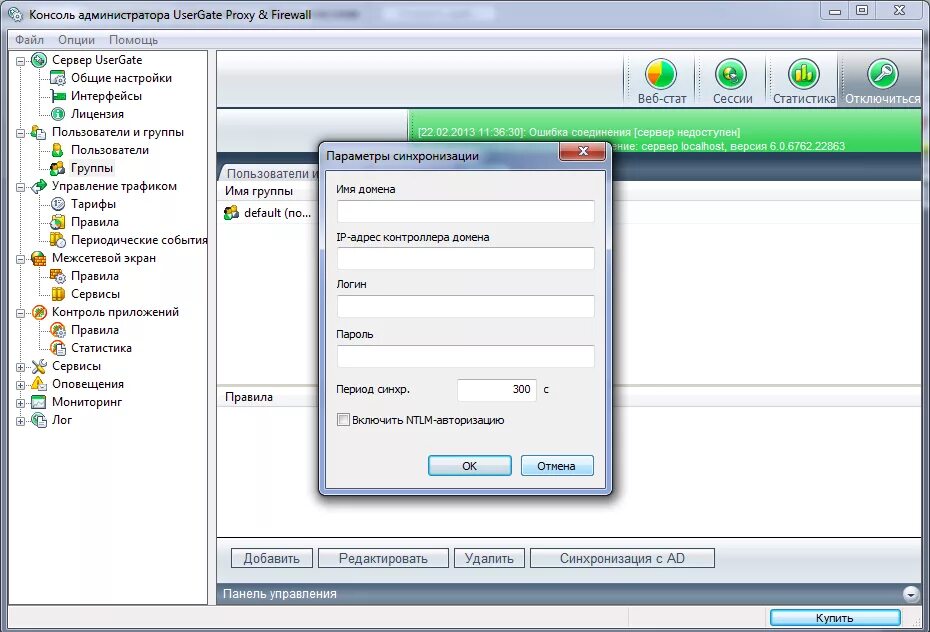Viewport: 930px width, 632px height.
Task: Click the Период синхр. field showing 300
Action: [497, 390]
